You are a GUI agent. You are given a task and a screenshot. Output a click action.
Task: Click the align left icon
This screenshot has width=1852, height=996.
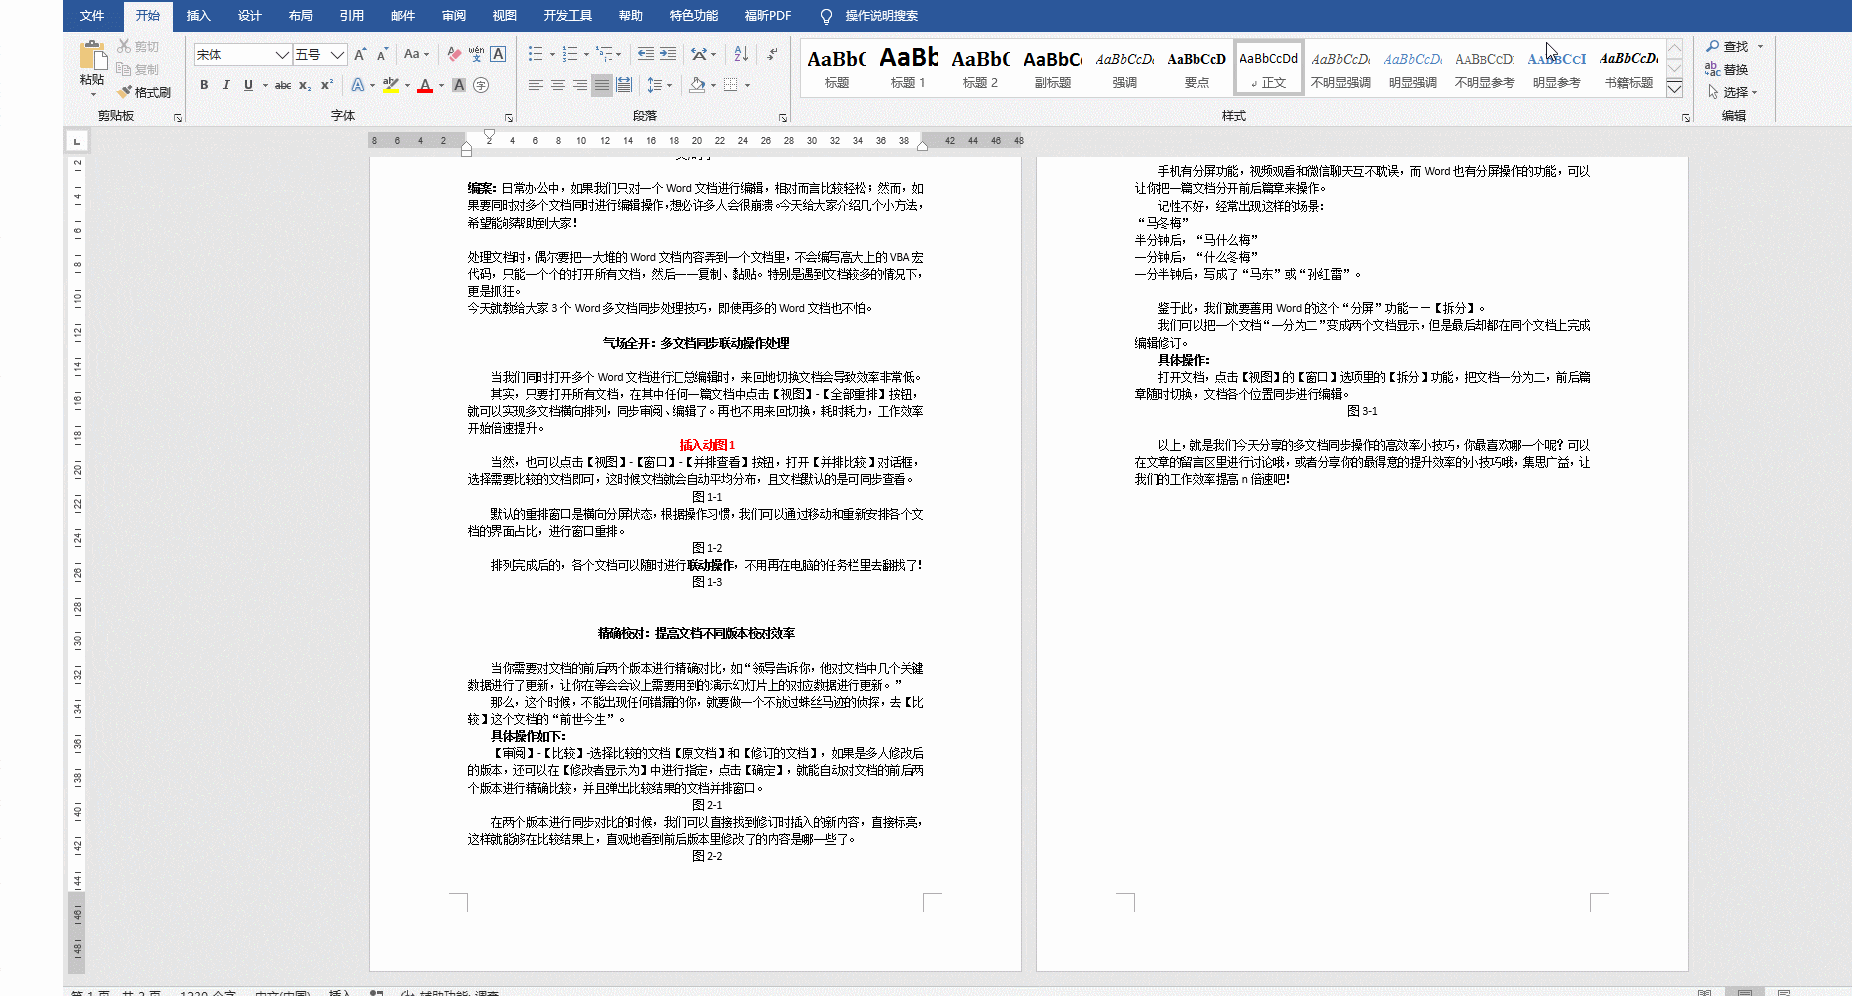536,85
